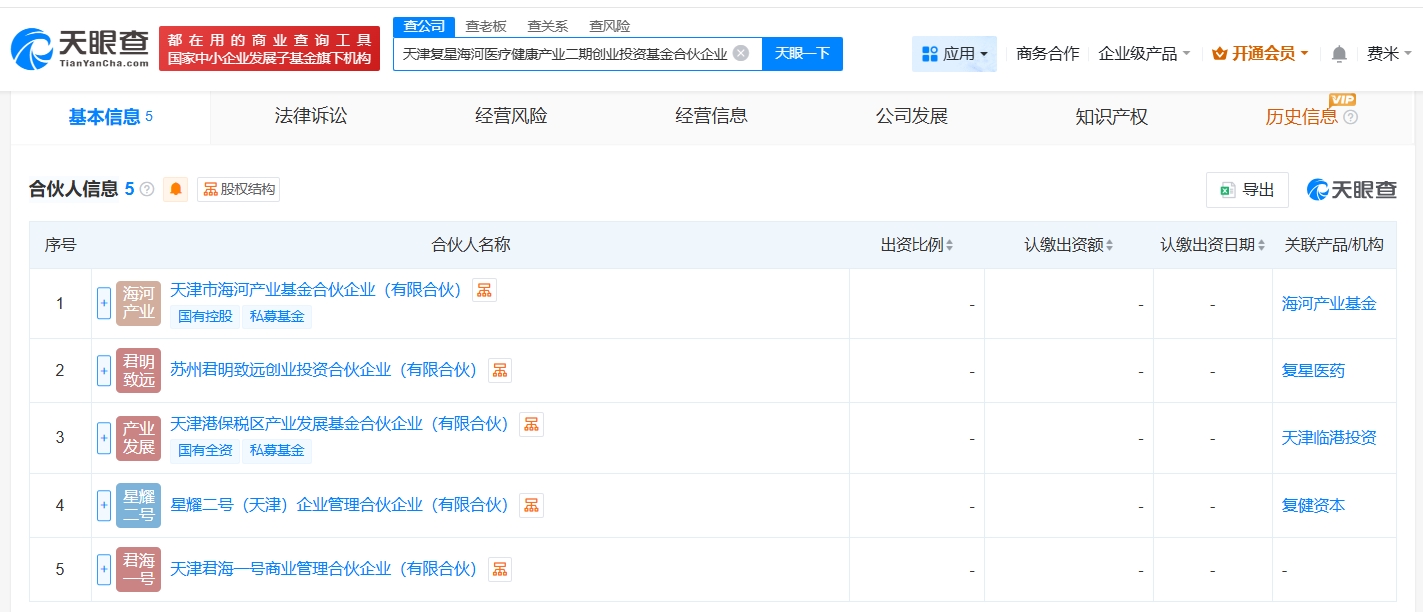Switch to the 法律诉讼 tab
This screenshot has width=1423, height=612.
tap(311, 116)
